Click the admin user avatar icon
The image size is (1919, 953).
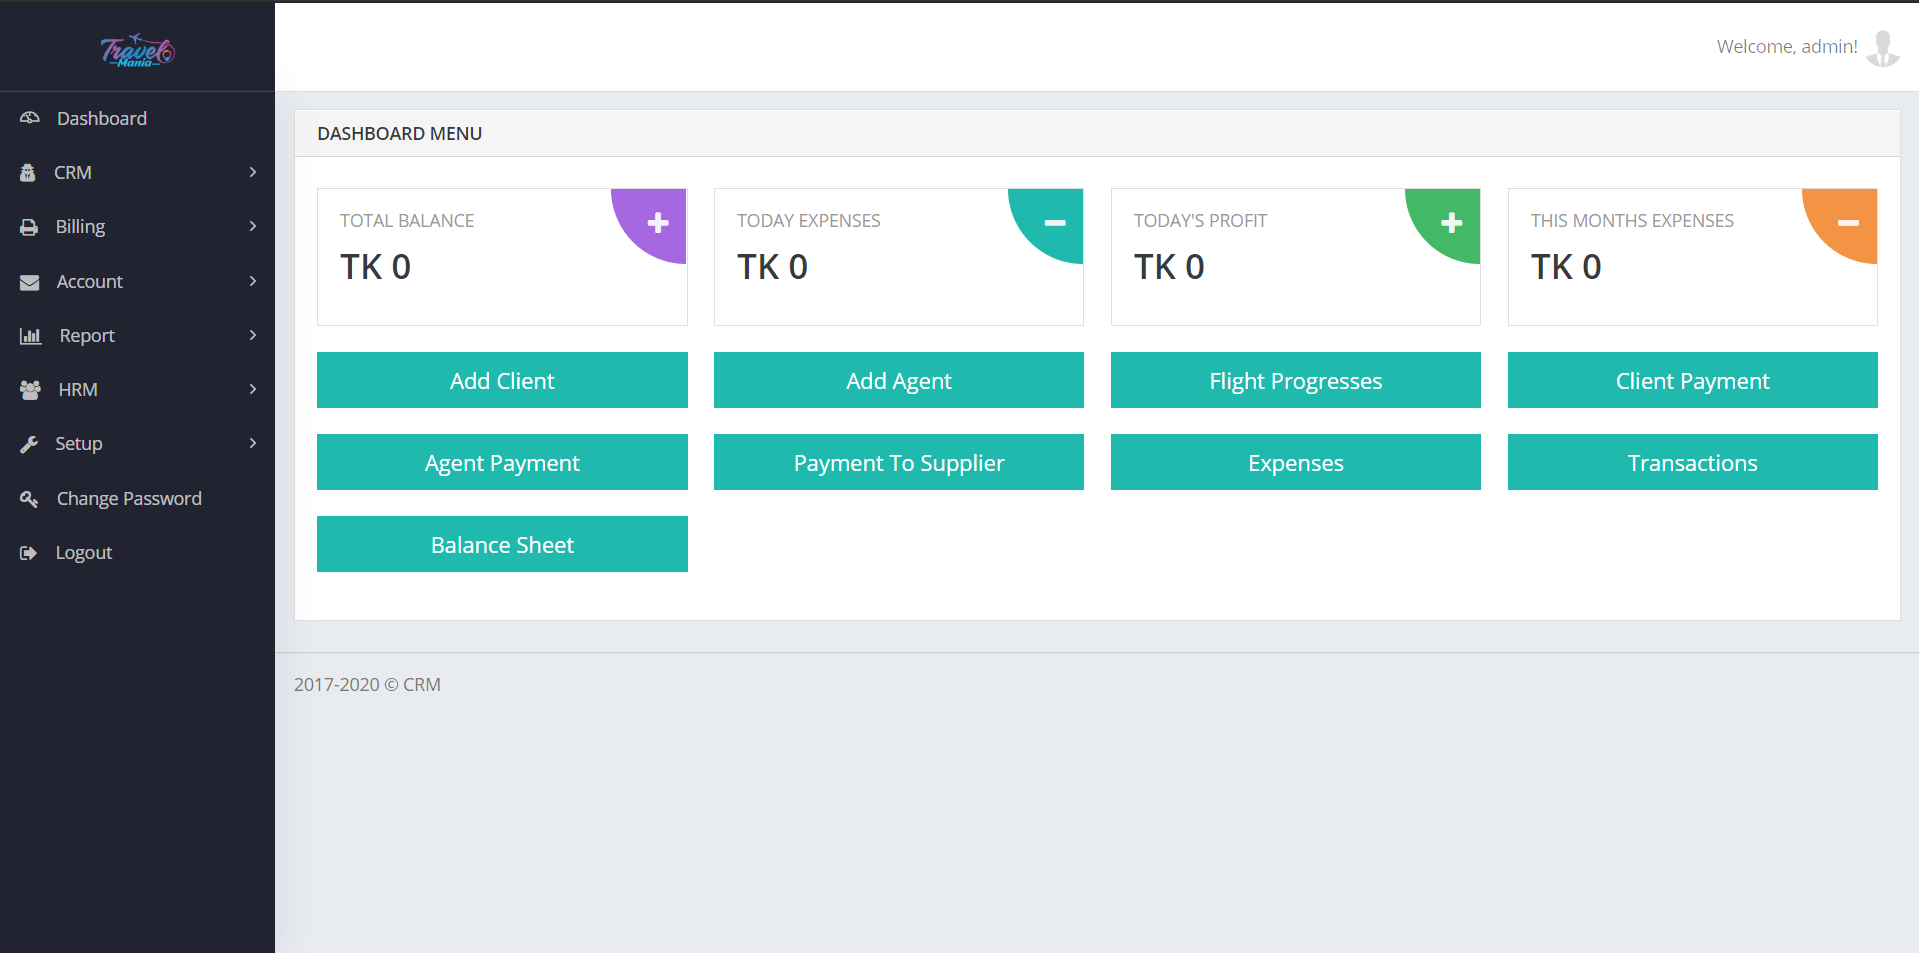pos(1882,48)
